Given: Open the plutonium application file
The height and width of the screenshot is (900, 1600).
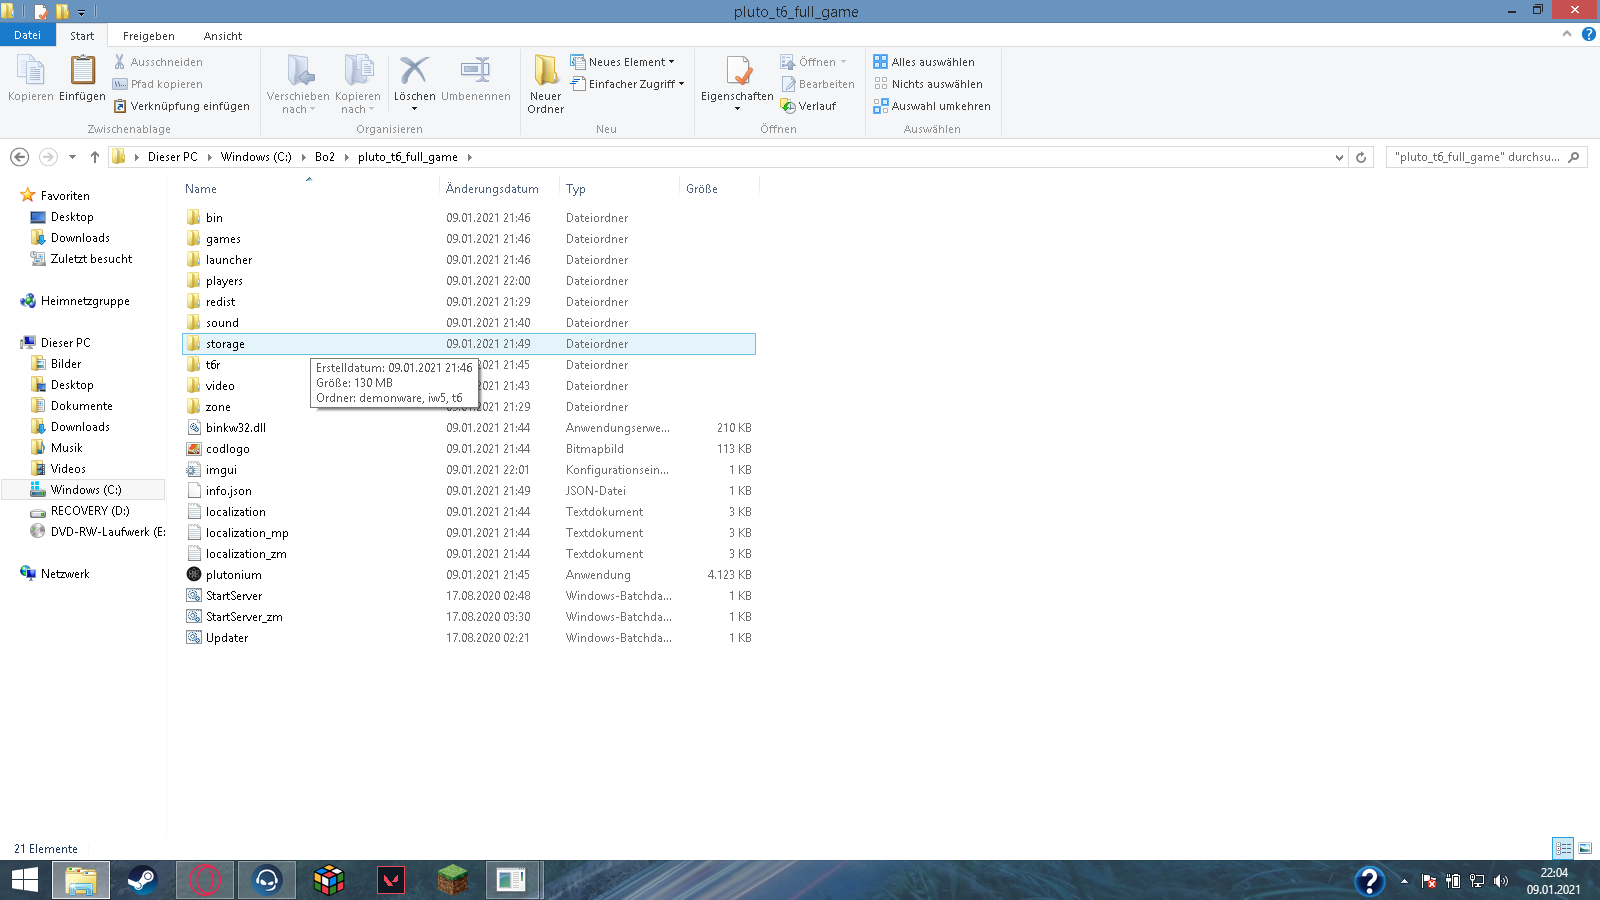Looking at the screenshot, I should point(233,575).
